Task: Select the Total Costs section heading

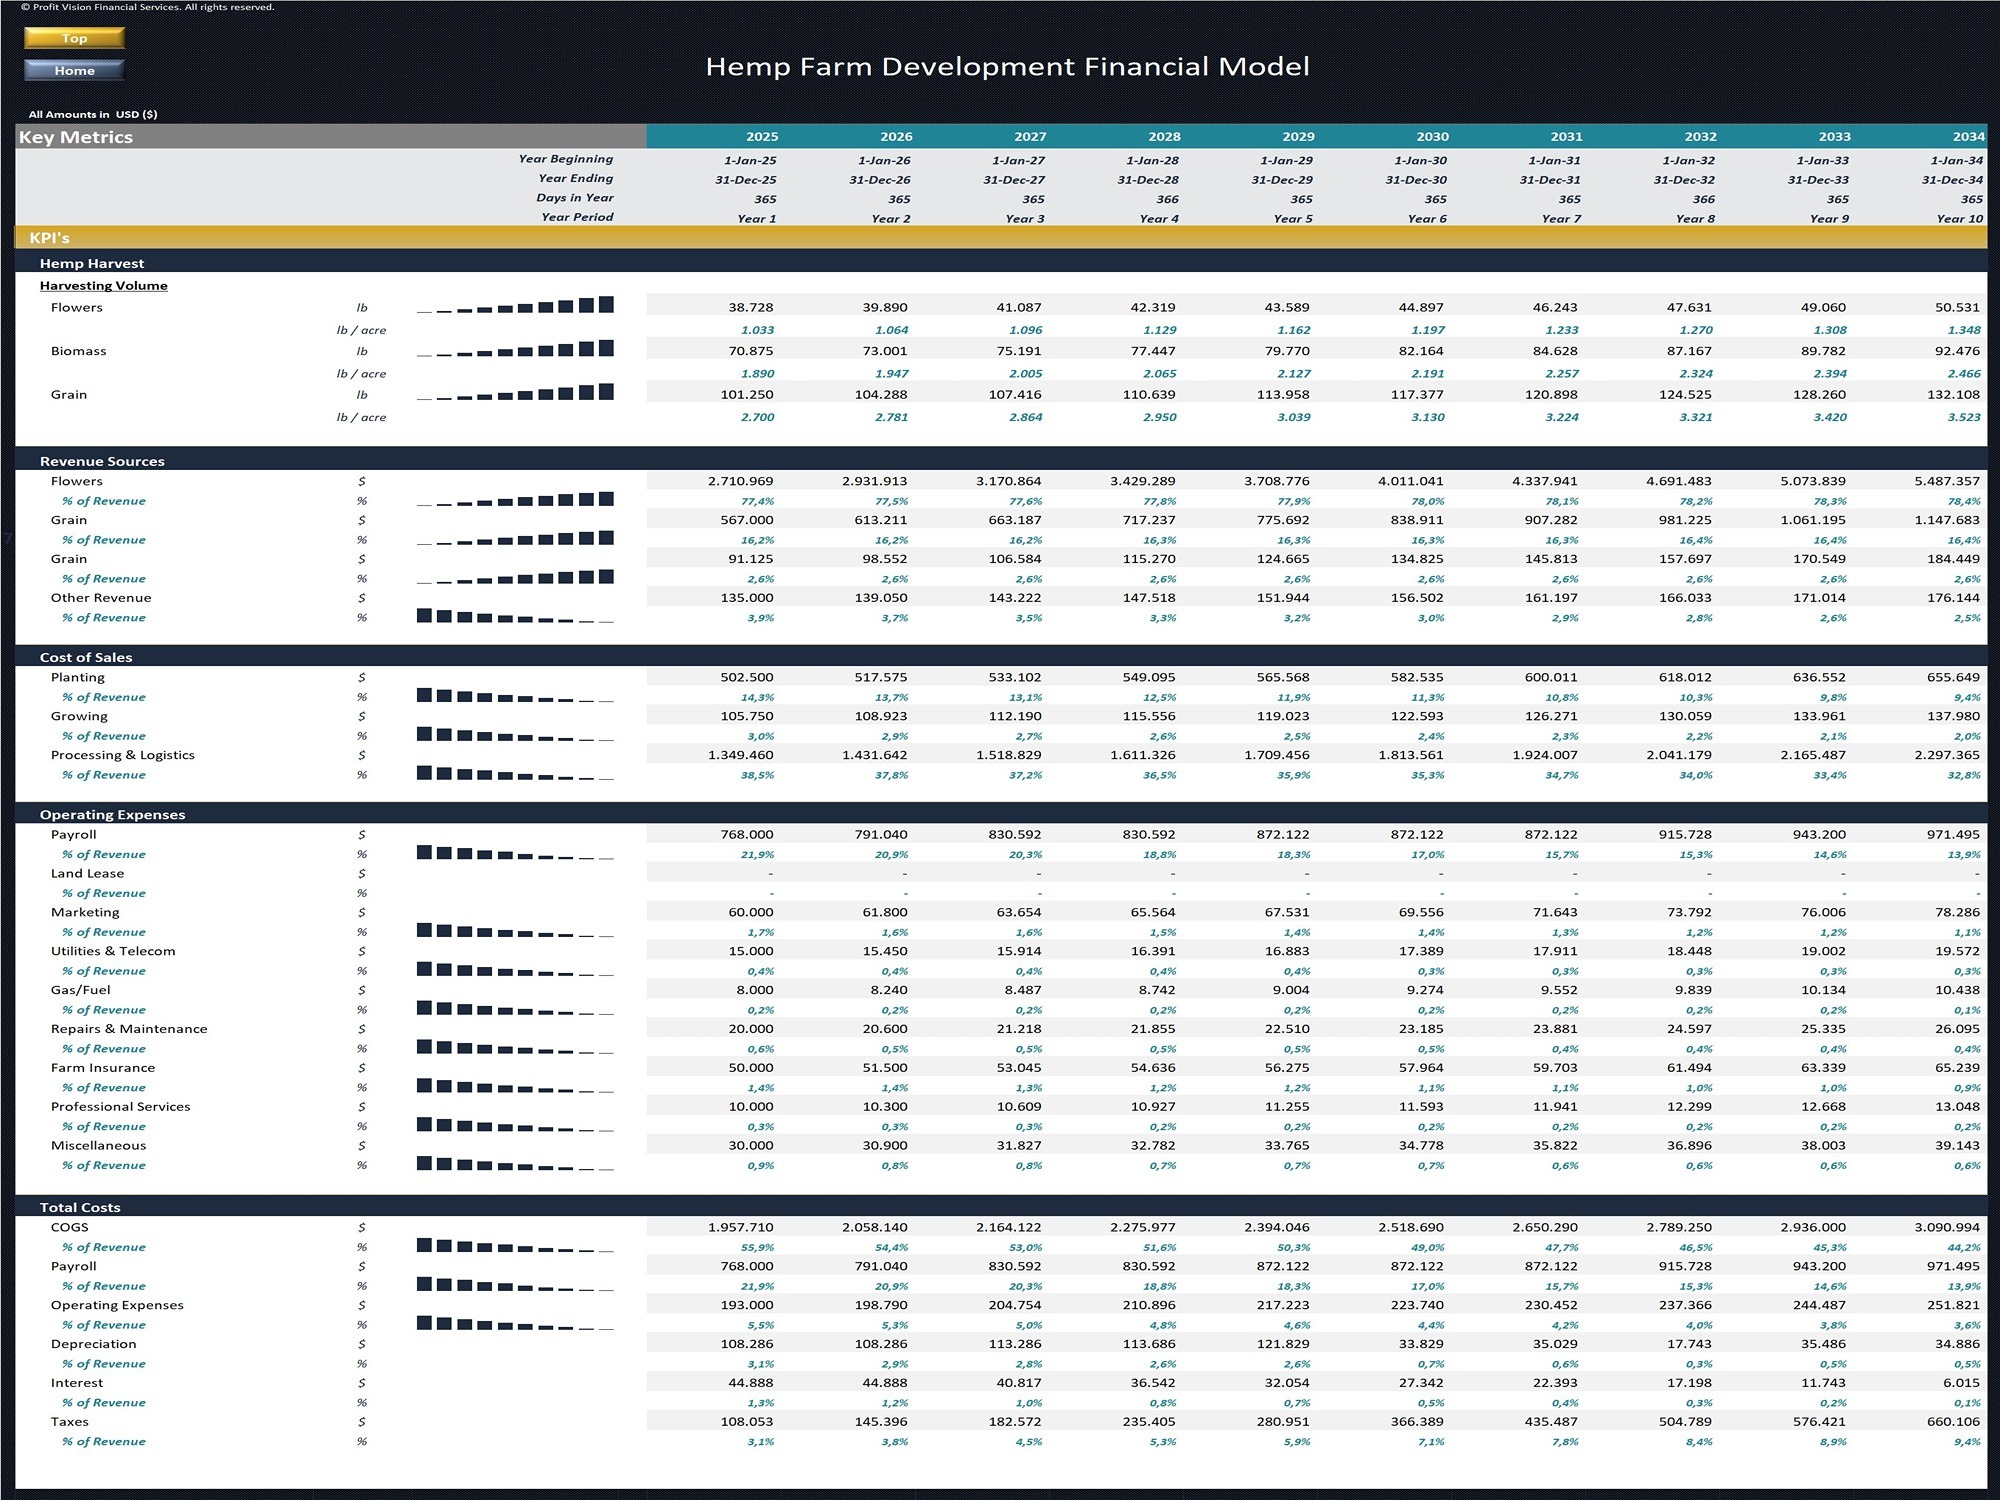Action: pyautogui.click(x=80, y=1208)
